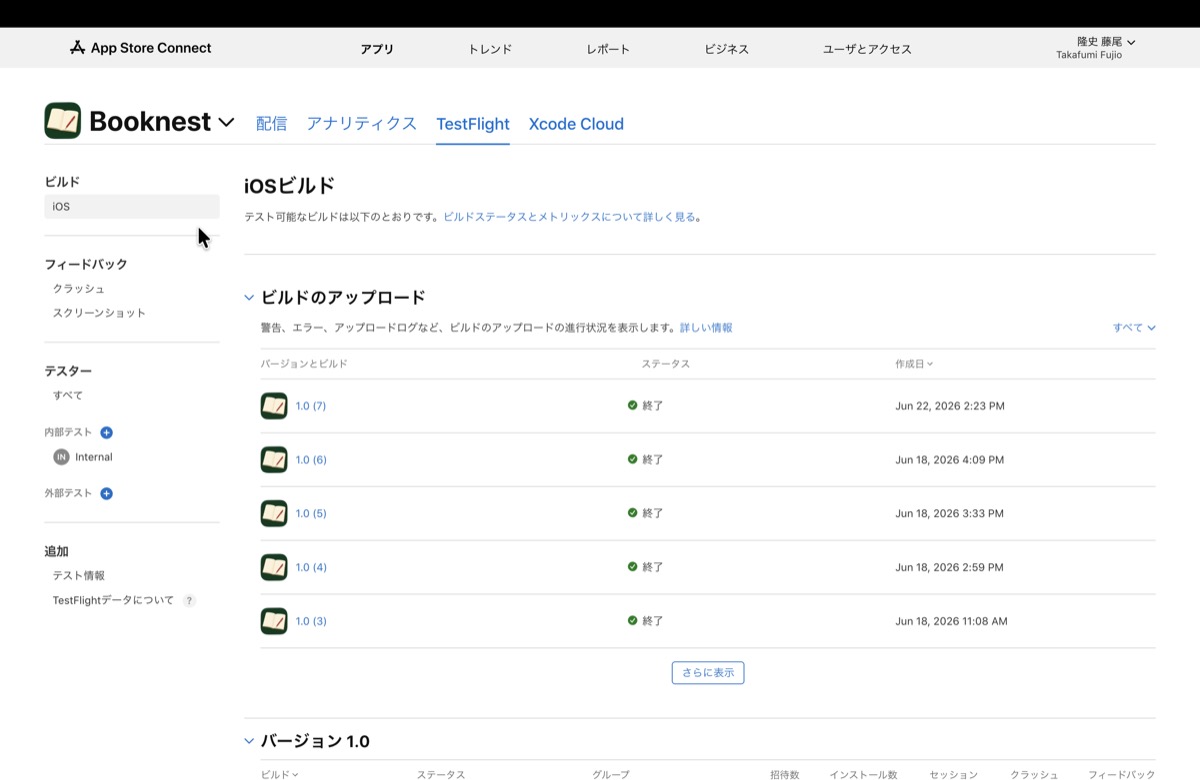Image resolution: width=1200 pixels, height=780 pixels.
Task: Add an internal test group with plus icon
Action: 107,433
